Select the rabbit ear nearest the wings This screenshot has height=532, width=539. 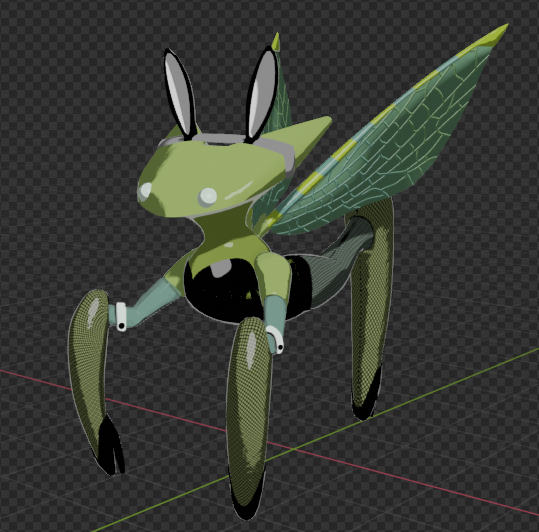click(261, 96)
